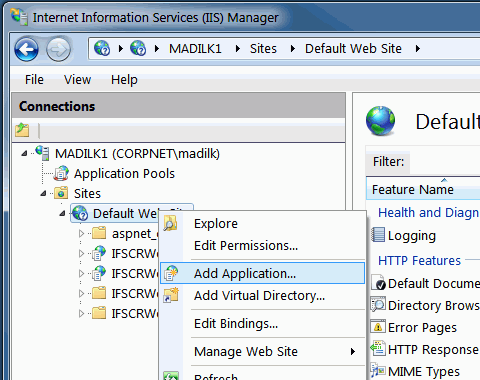This screenshot has width=480, height=380.
Task: Expand the first IFSCRW application node
Action: 81,253
